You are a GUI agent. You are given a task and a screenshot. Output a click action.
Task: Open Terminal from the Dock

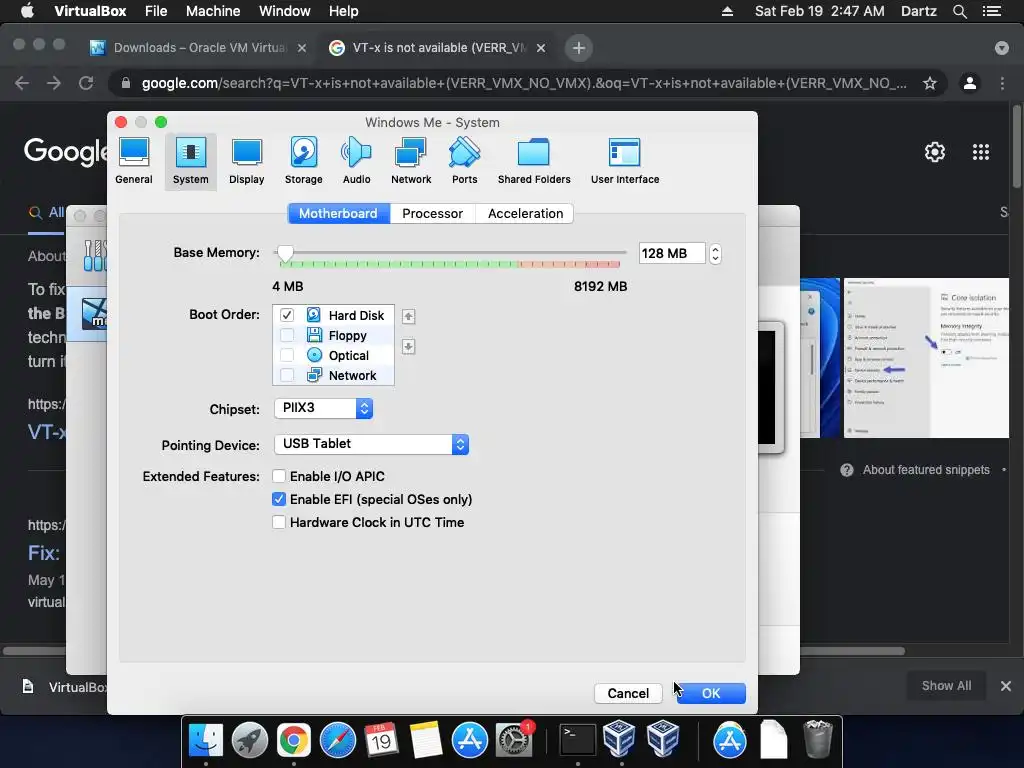577,740
